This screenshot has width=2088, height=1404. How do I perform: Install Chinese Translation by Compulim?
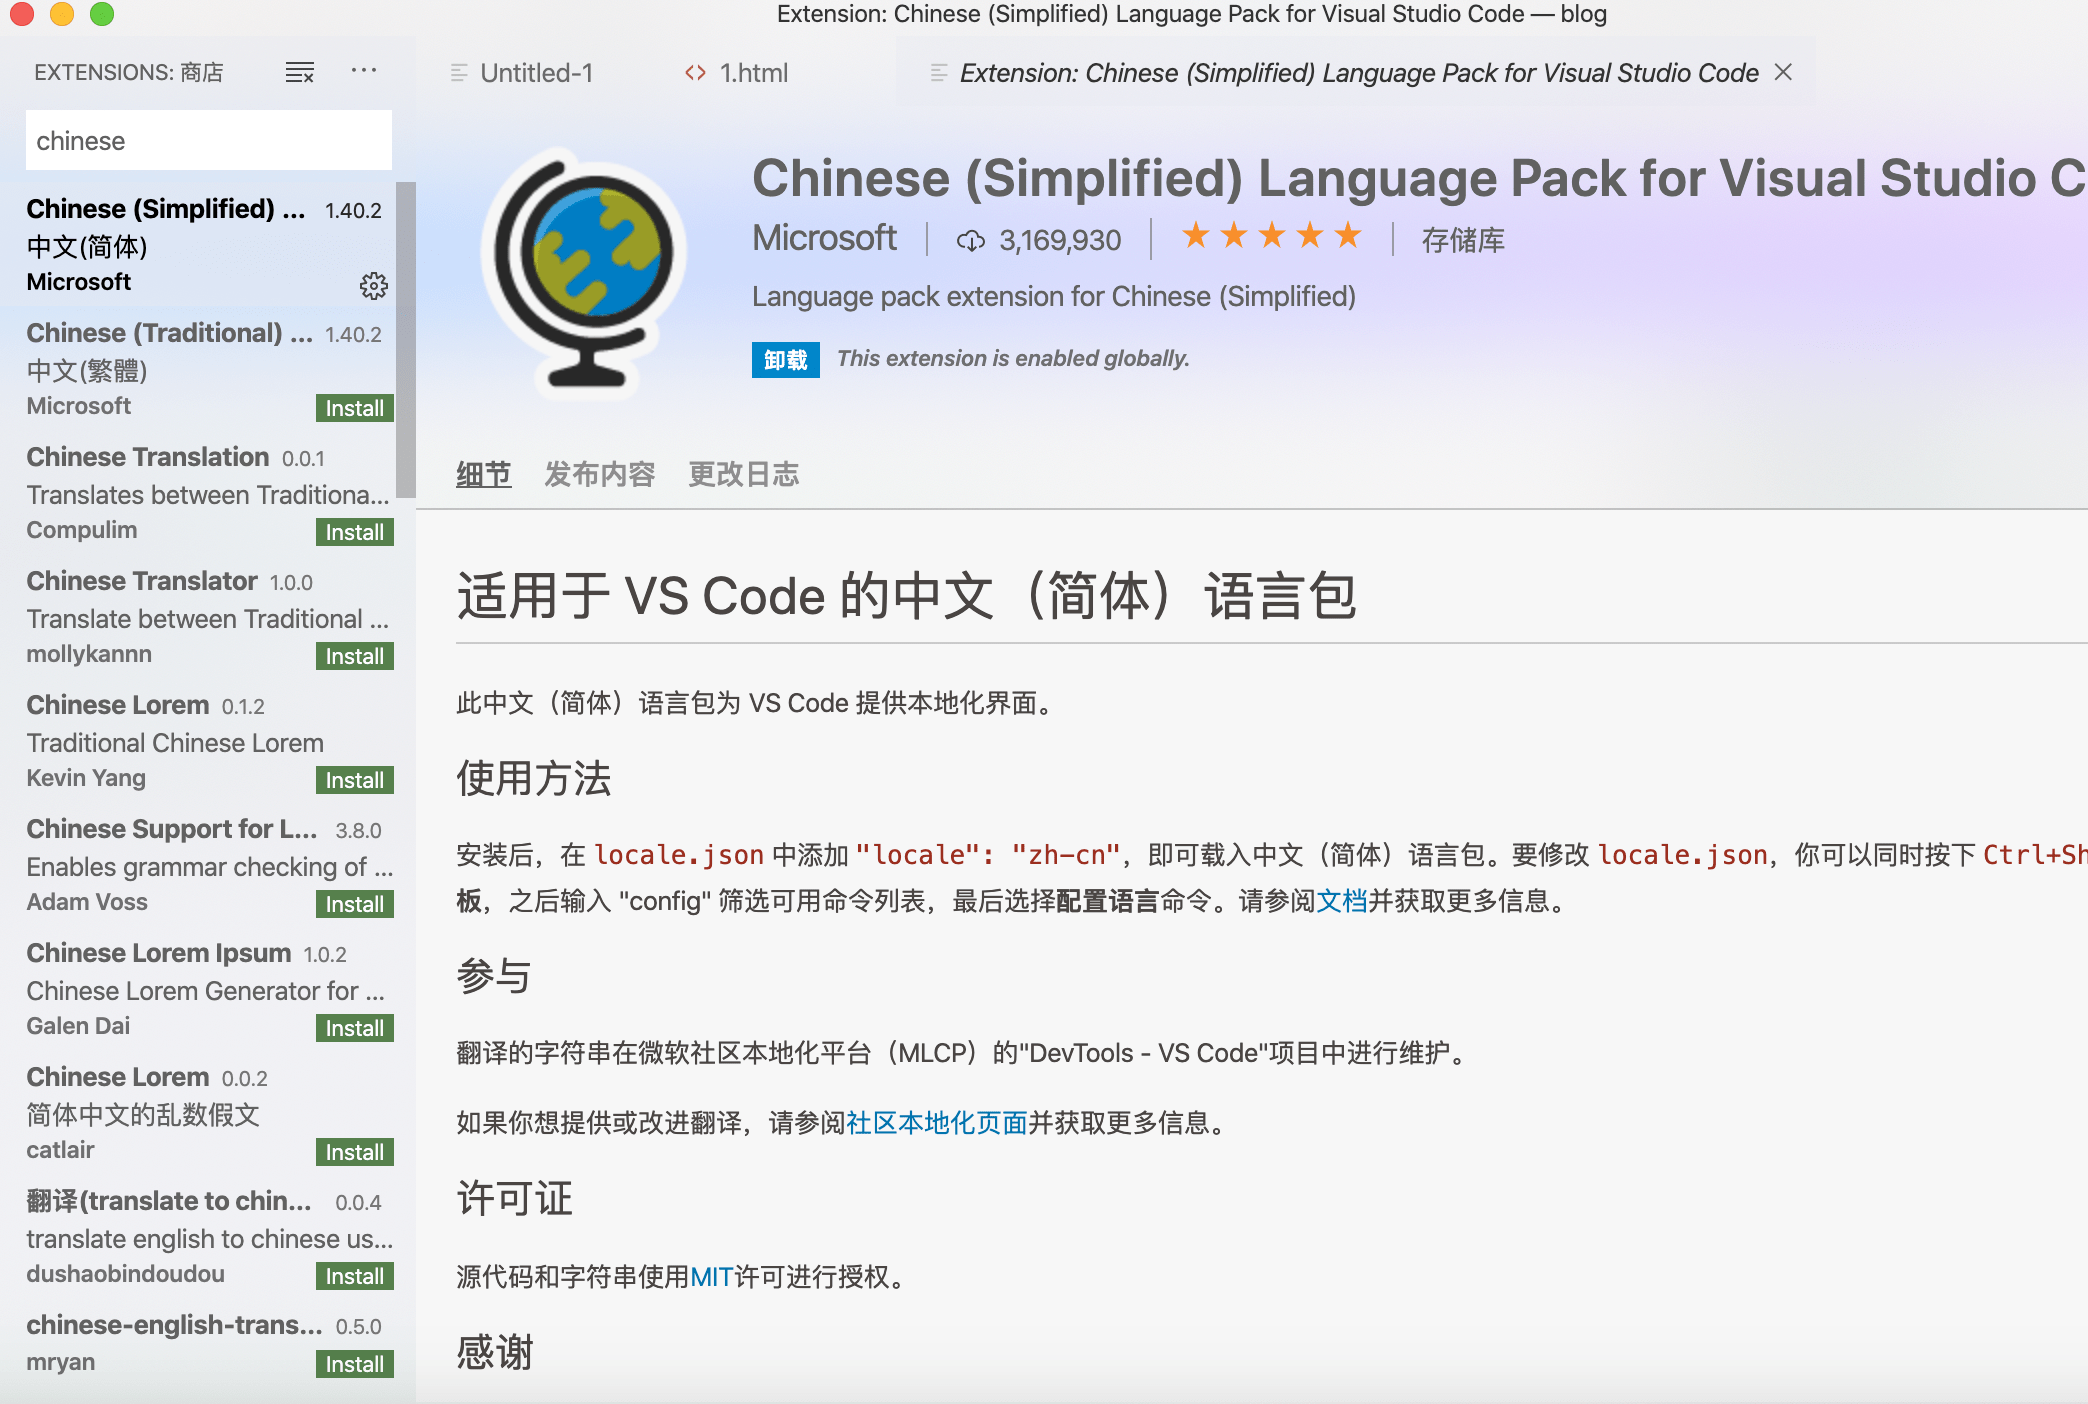pyautogui.click(x=354, y=532)
